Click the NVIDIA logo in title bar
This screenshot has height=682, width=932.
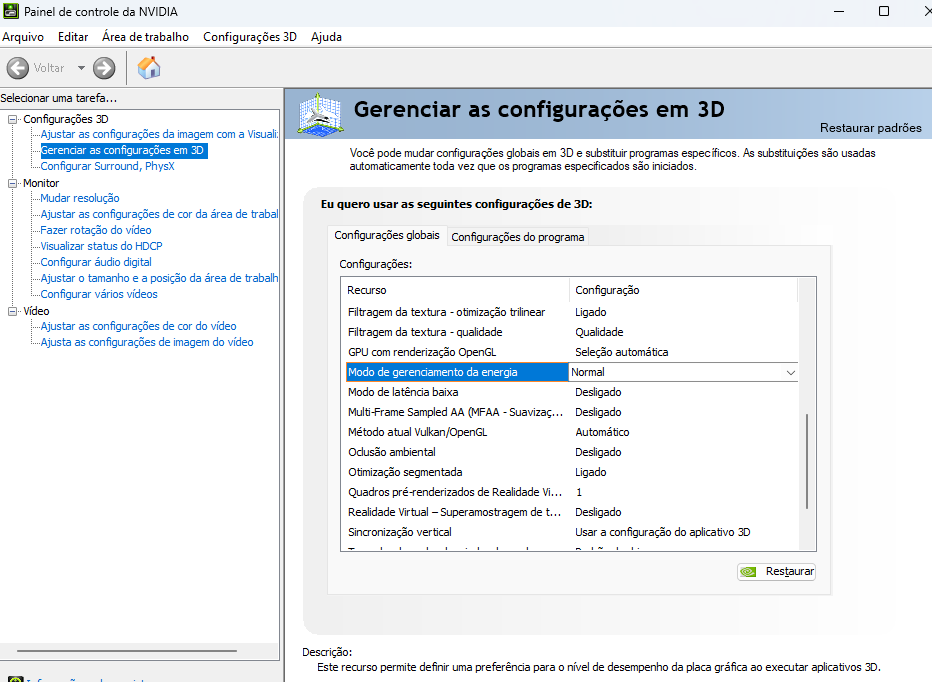click(x=11, y=11)
